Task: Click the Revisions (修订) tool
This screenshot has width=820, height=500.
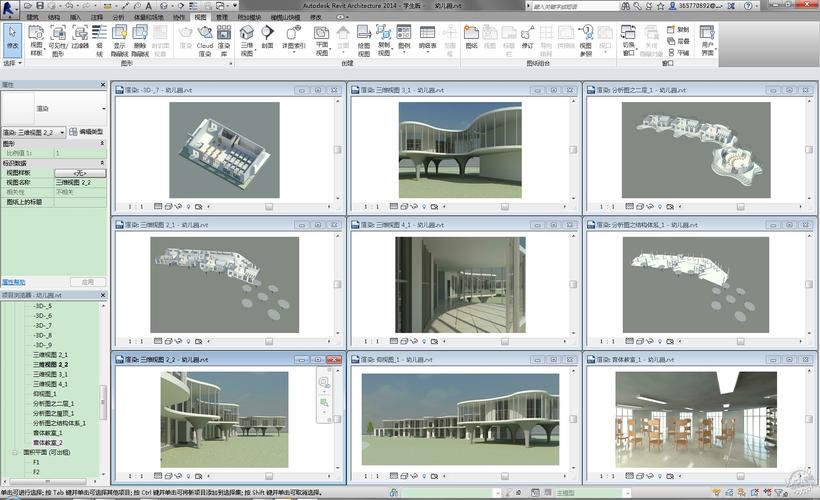Action: [x=527, y=37]
